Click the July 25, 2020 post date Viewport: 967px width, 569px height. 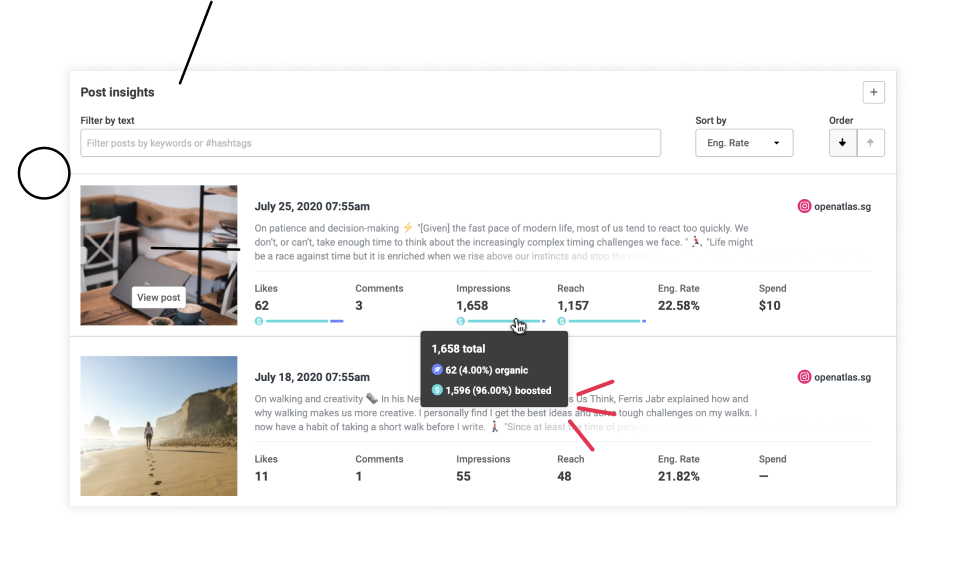(x=312, y=207)
